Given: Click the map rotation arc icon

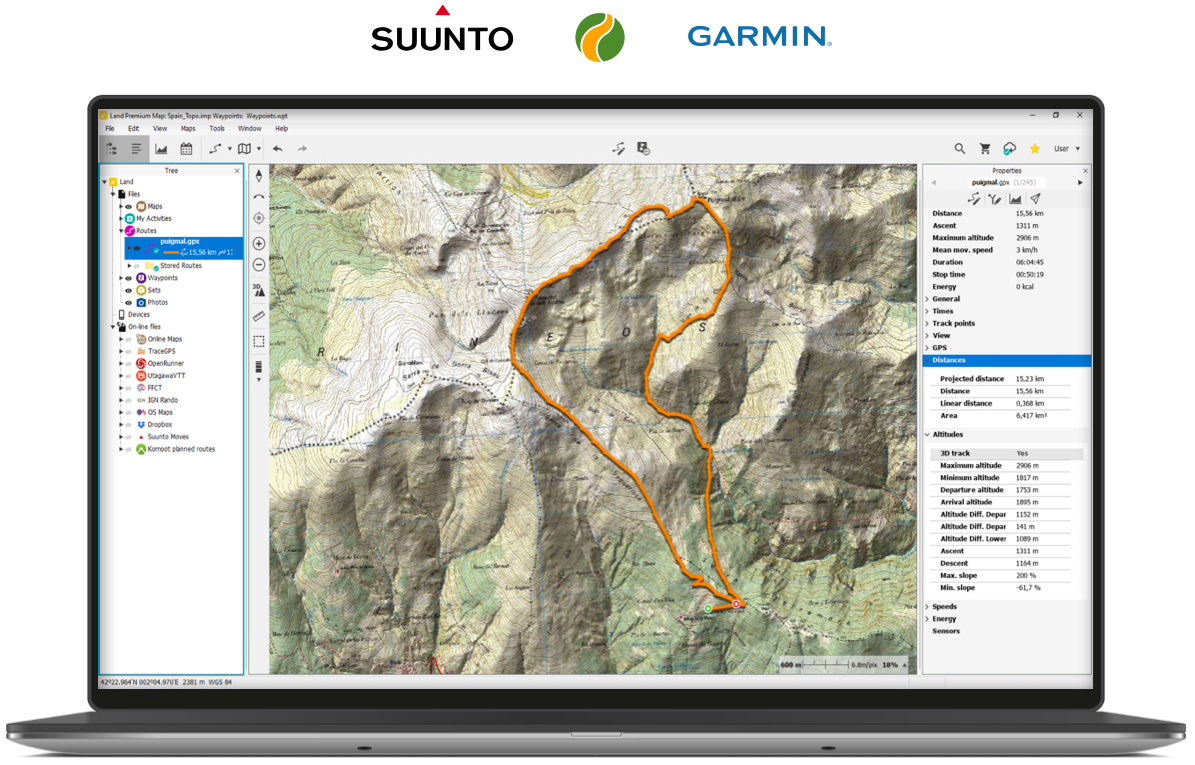Looking at the screenshot, I should (x=259, y=197).
